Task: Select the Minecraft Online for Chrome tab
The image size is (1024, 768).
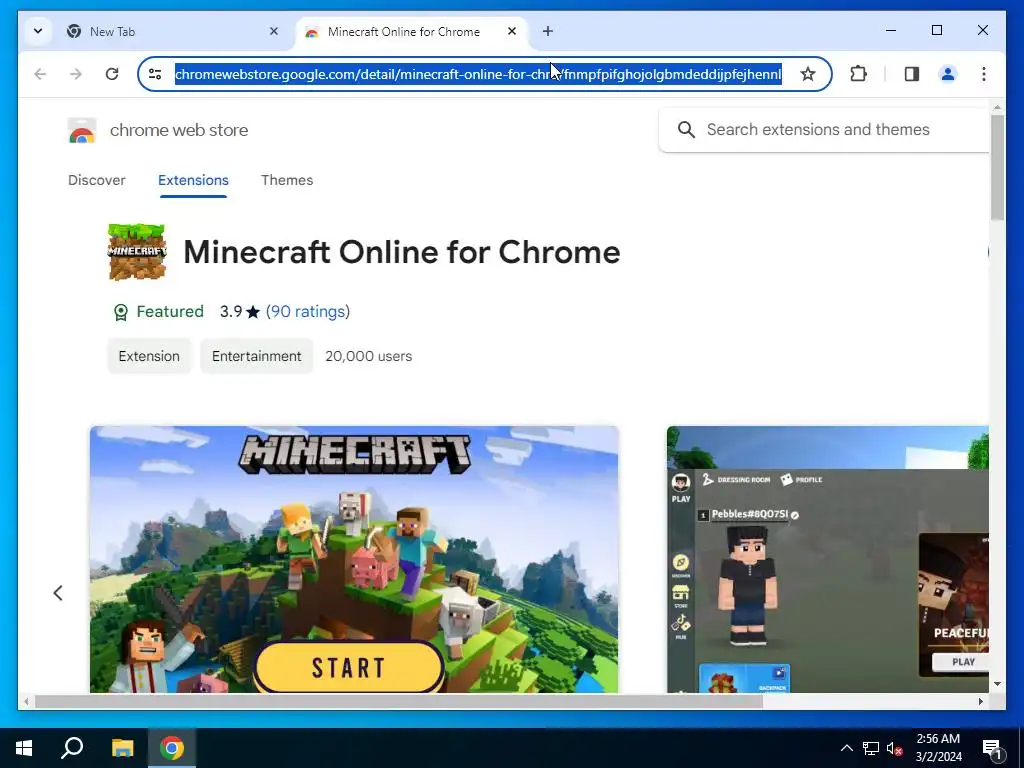Action: point(411,31)
